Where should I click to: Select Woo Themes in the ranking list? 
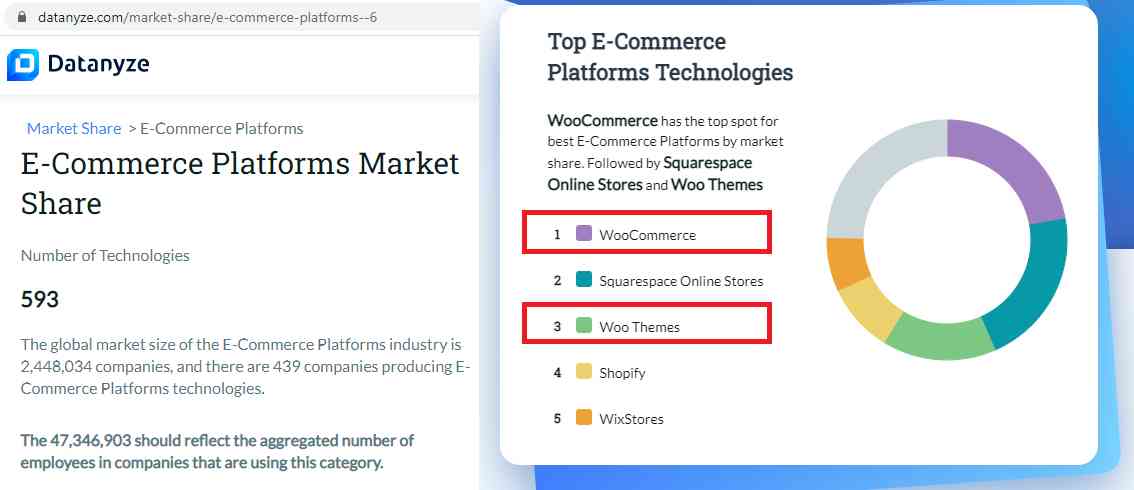pos(639,327)
